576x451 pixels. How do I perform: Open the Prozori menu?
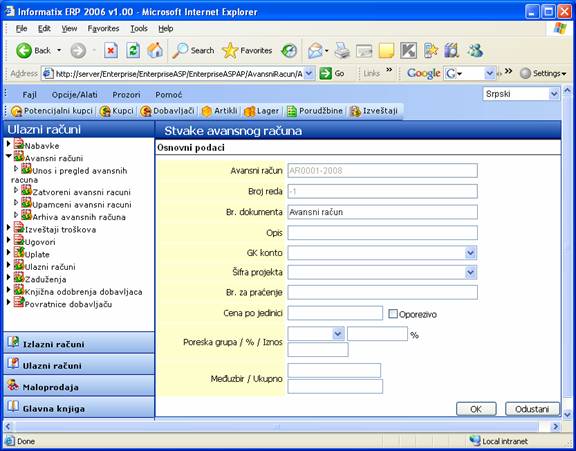(x=126, y=95)
